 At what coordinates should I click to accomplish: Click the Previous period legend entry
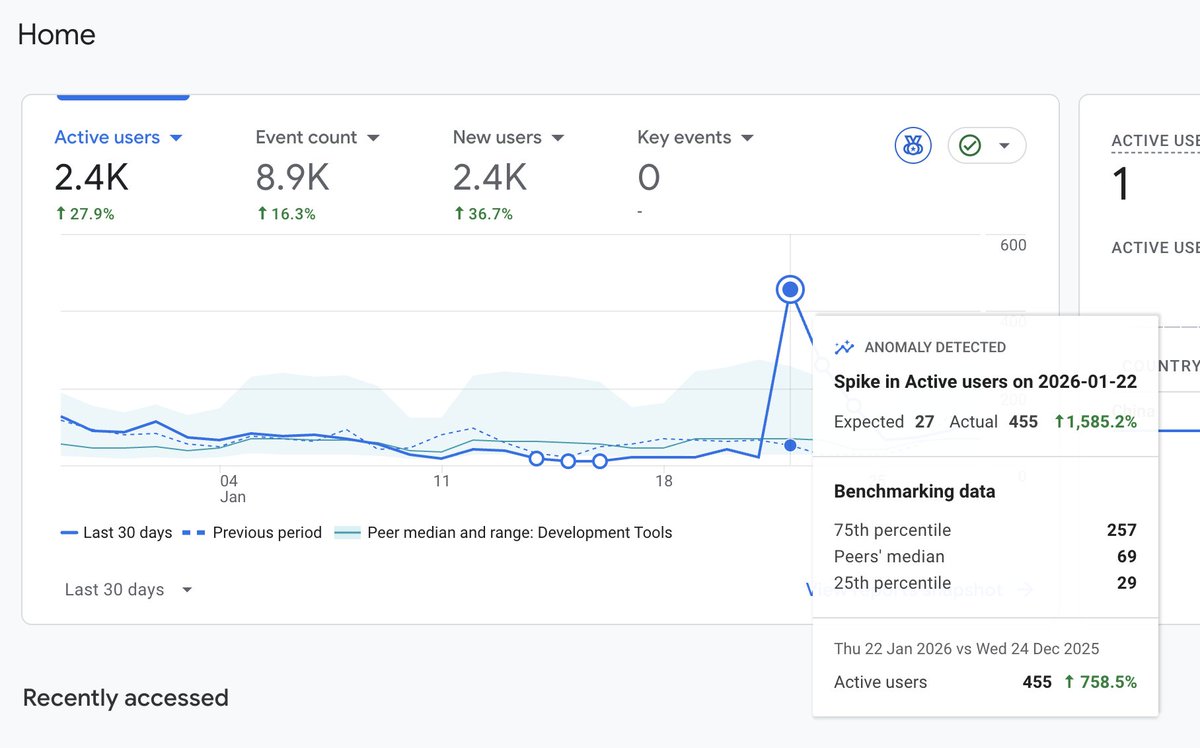(x=253, y=533)
